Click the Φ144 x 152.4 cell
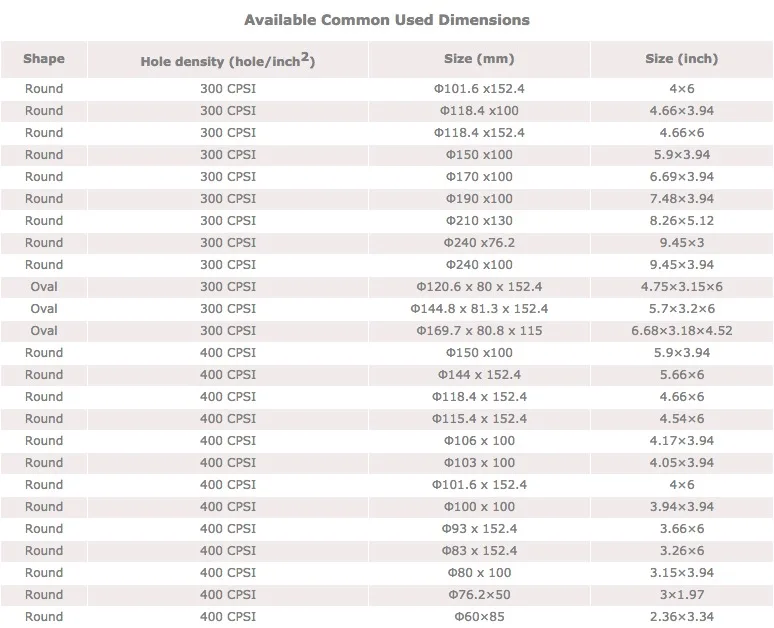This screenshot has height=628, width=774. pos(479,375)
